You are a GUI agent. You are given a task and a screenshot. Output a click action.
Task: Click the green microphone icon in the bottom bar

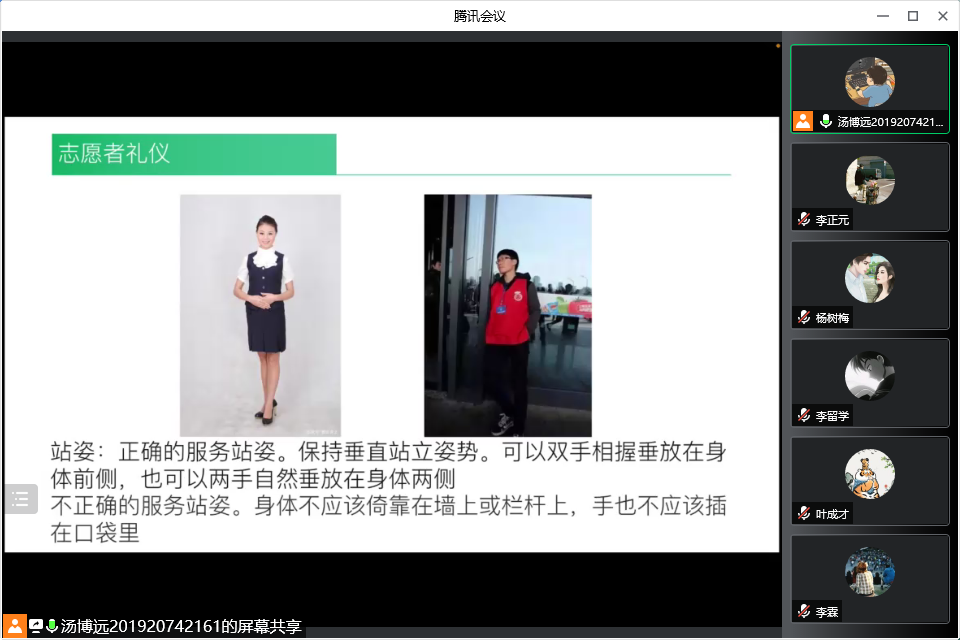(x=52, y=626)
